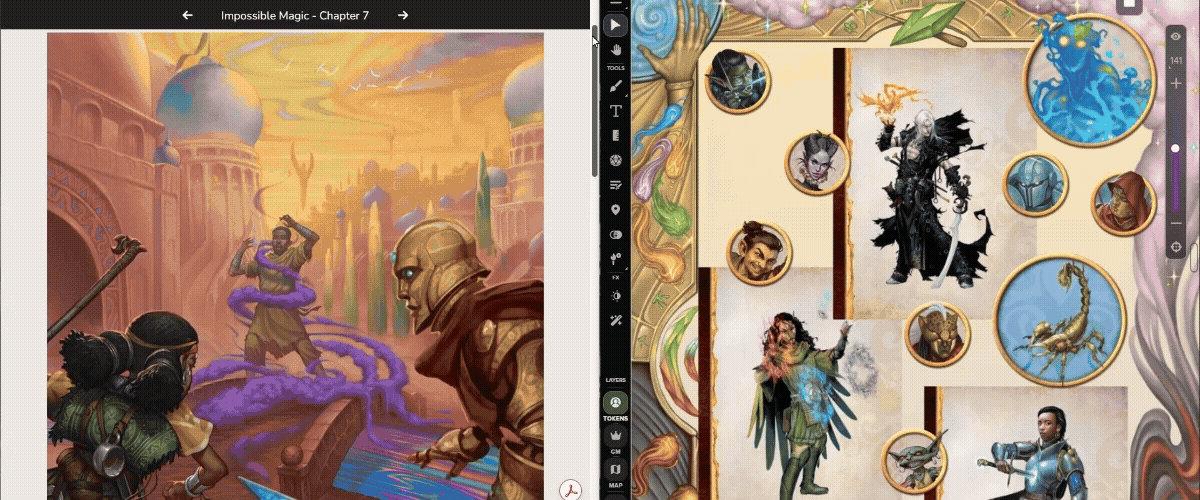Select the lighting brightness FX tool
This screenshot has width=1200, height=500.
616,296
